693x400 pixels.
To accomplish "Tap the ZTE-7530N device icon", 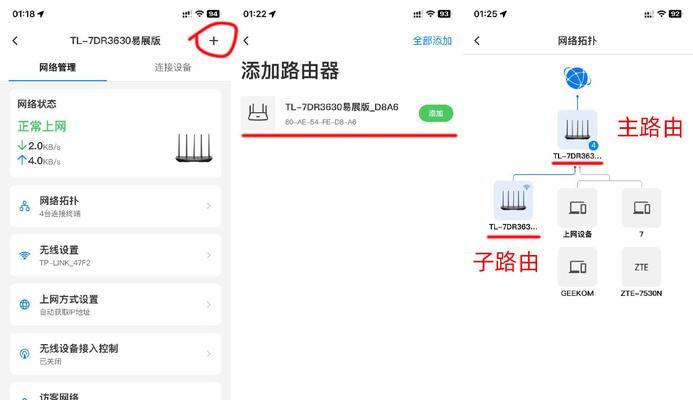I will pyautogui.click(x=641, y=267).
